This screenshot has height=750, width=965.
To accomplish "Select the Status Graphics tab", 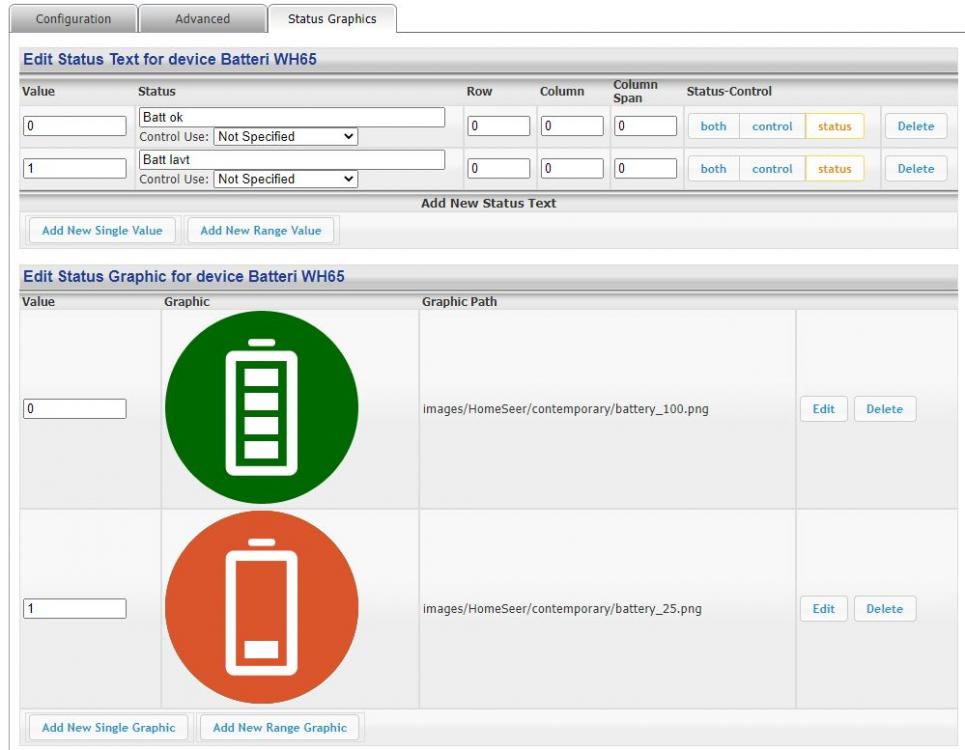I will [331, 19].
